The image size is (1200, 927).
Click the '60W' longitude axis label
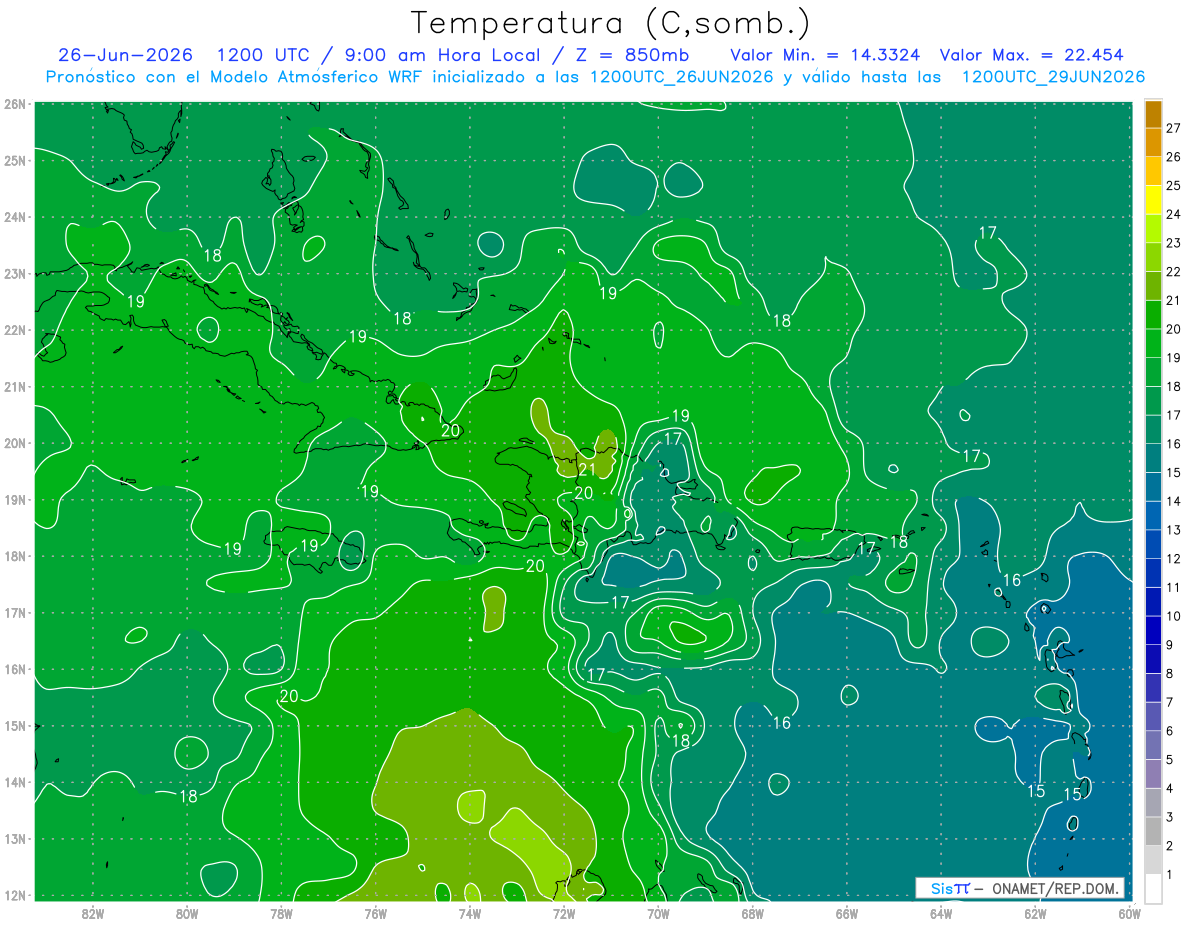pos(1129,913)
